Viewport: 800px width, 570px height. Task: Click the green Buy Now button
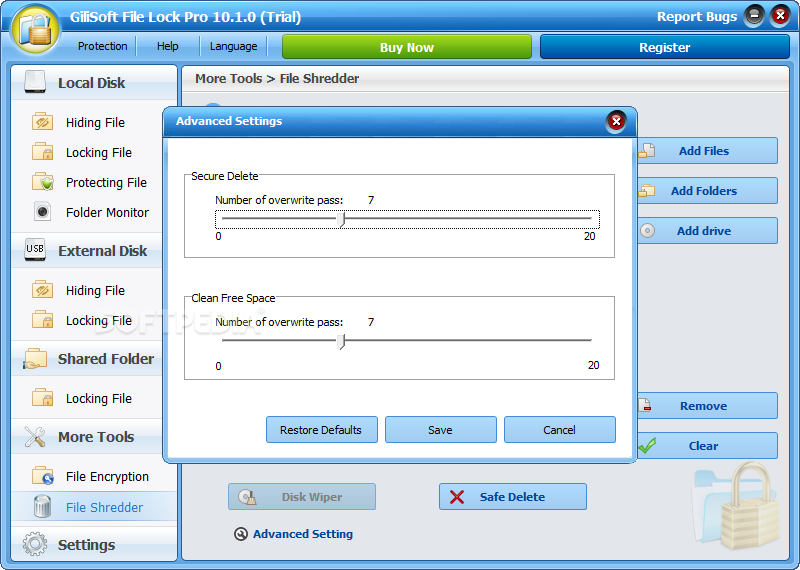(x=407, y=47)
